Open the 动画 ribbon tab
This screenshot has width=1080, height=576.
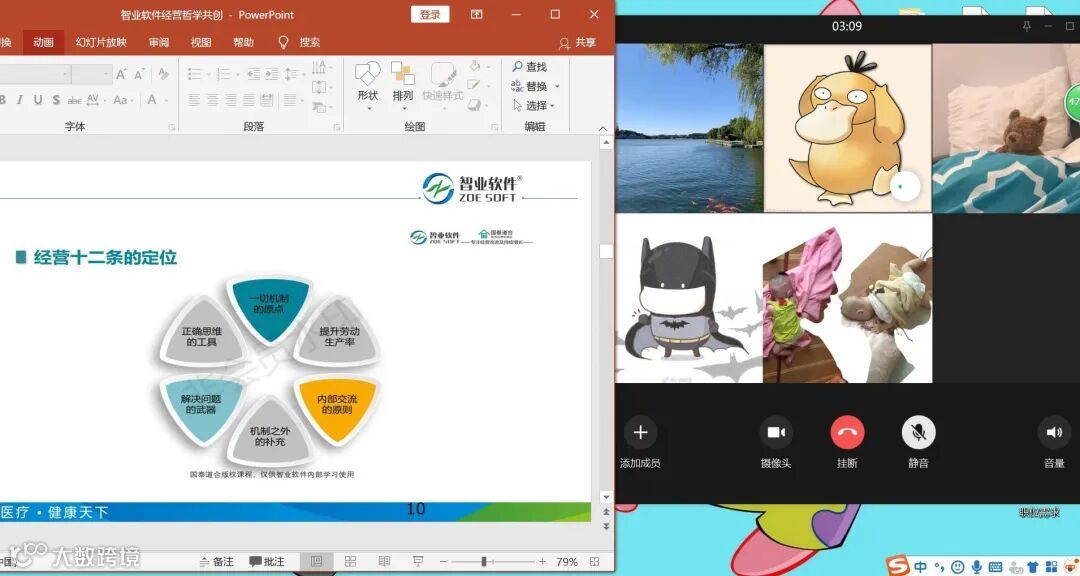tap(43, 42)
